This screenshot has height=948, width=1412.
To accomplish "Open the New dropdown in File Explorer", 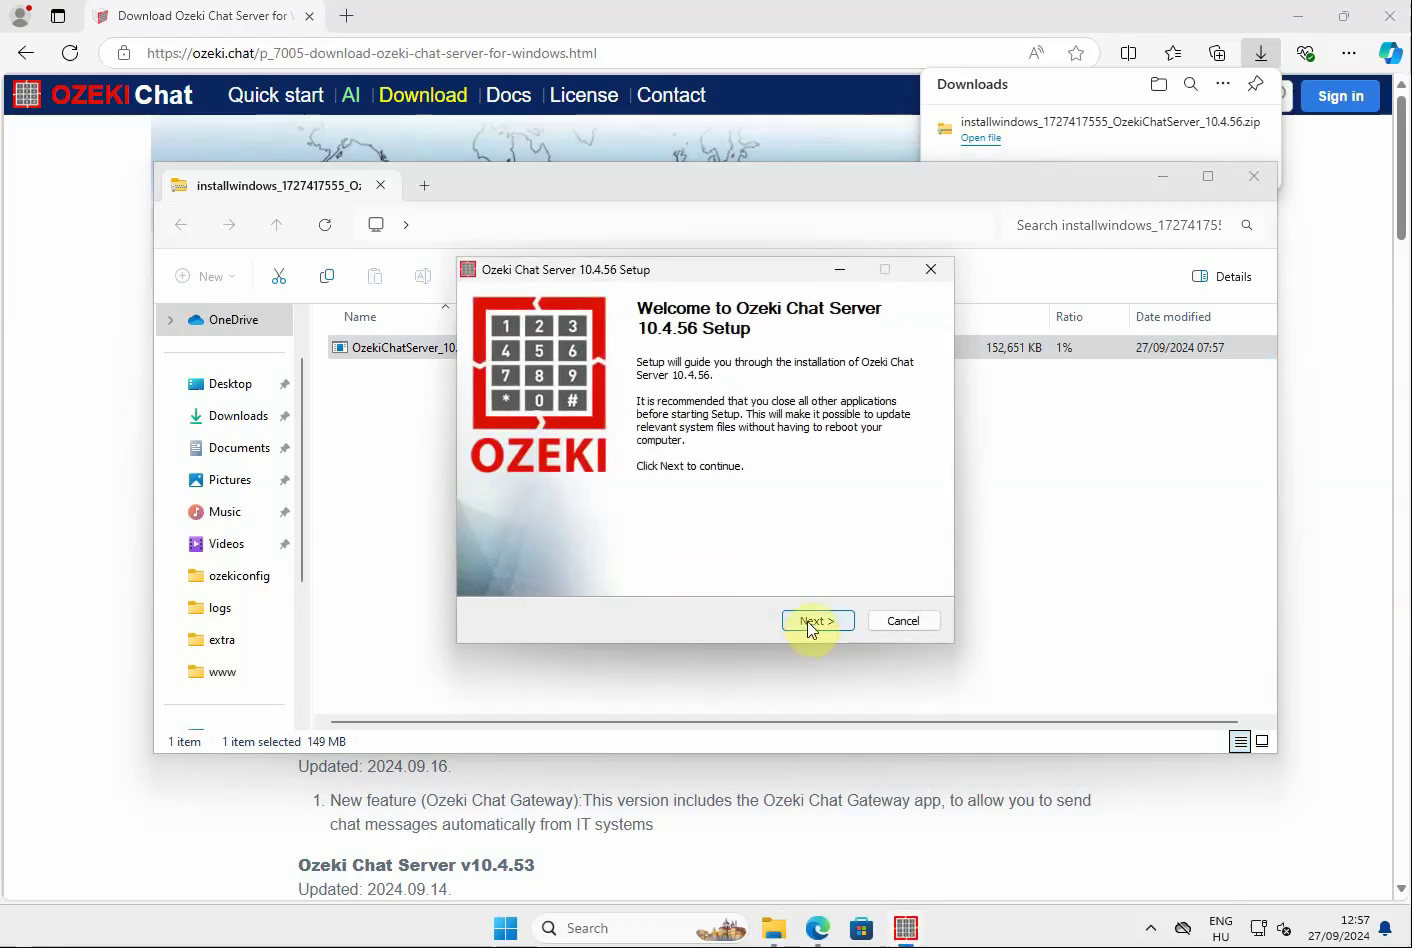I will tap(205, 277).
